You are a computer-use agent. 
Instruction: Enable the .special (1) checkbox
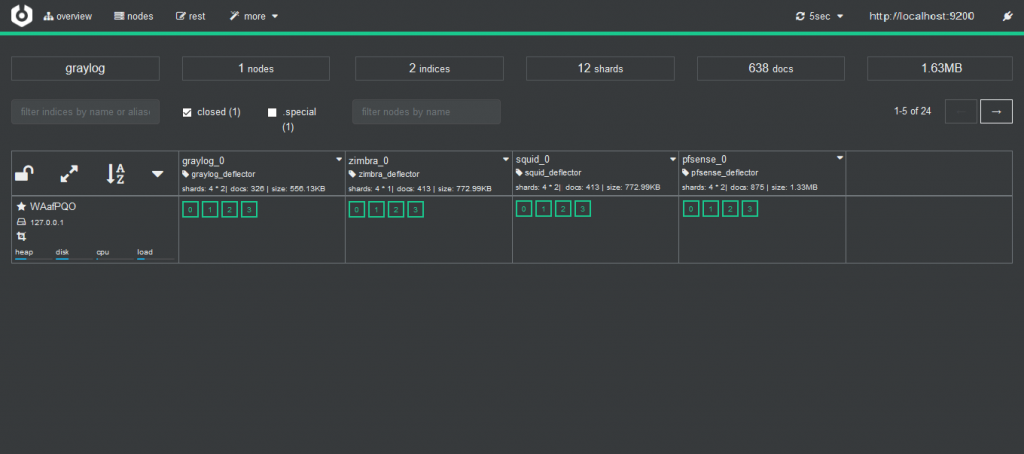coord(272,112)
